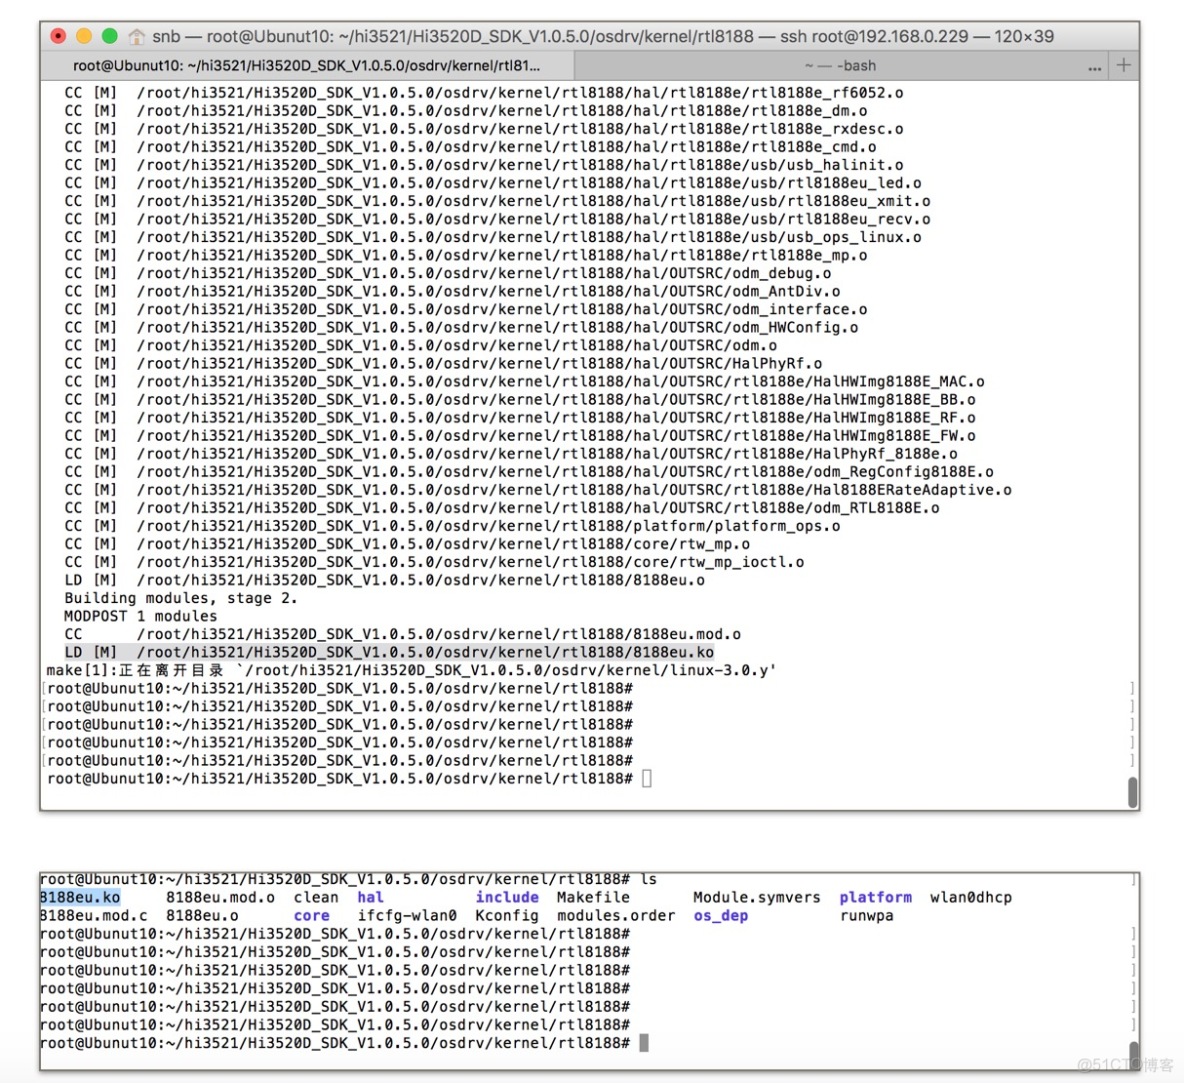The image size is (1184, 1083).
Task: Click the odm_interface.o compile line
Action: pyautogui.click(x=465, y=310)
